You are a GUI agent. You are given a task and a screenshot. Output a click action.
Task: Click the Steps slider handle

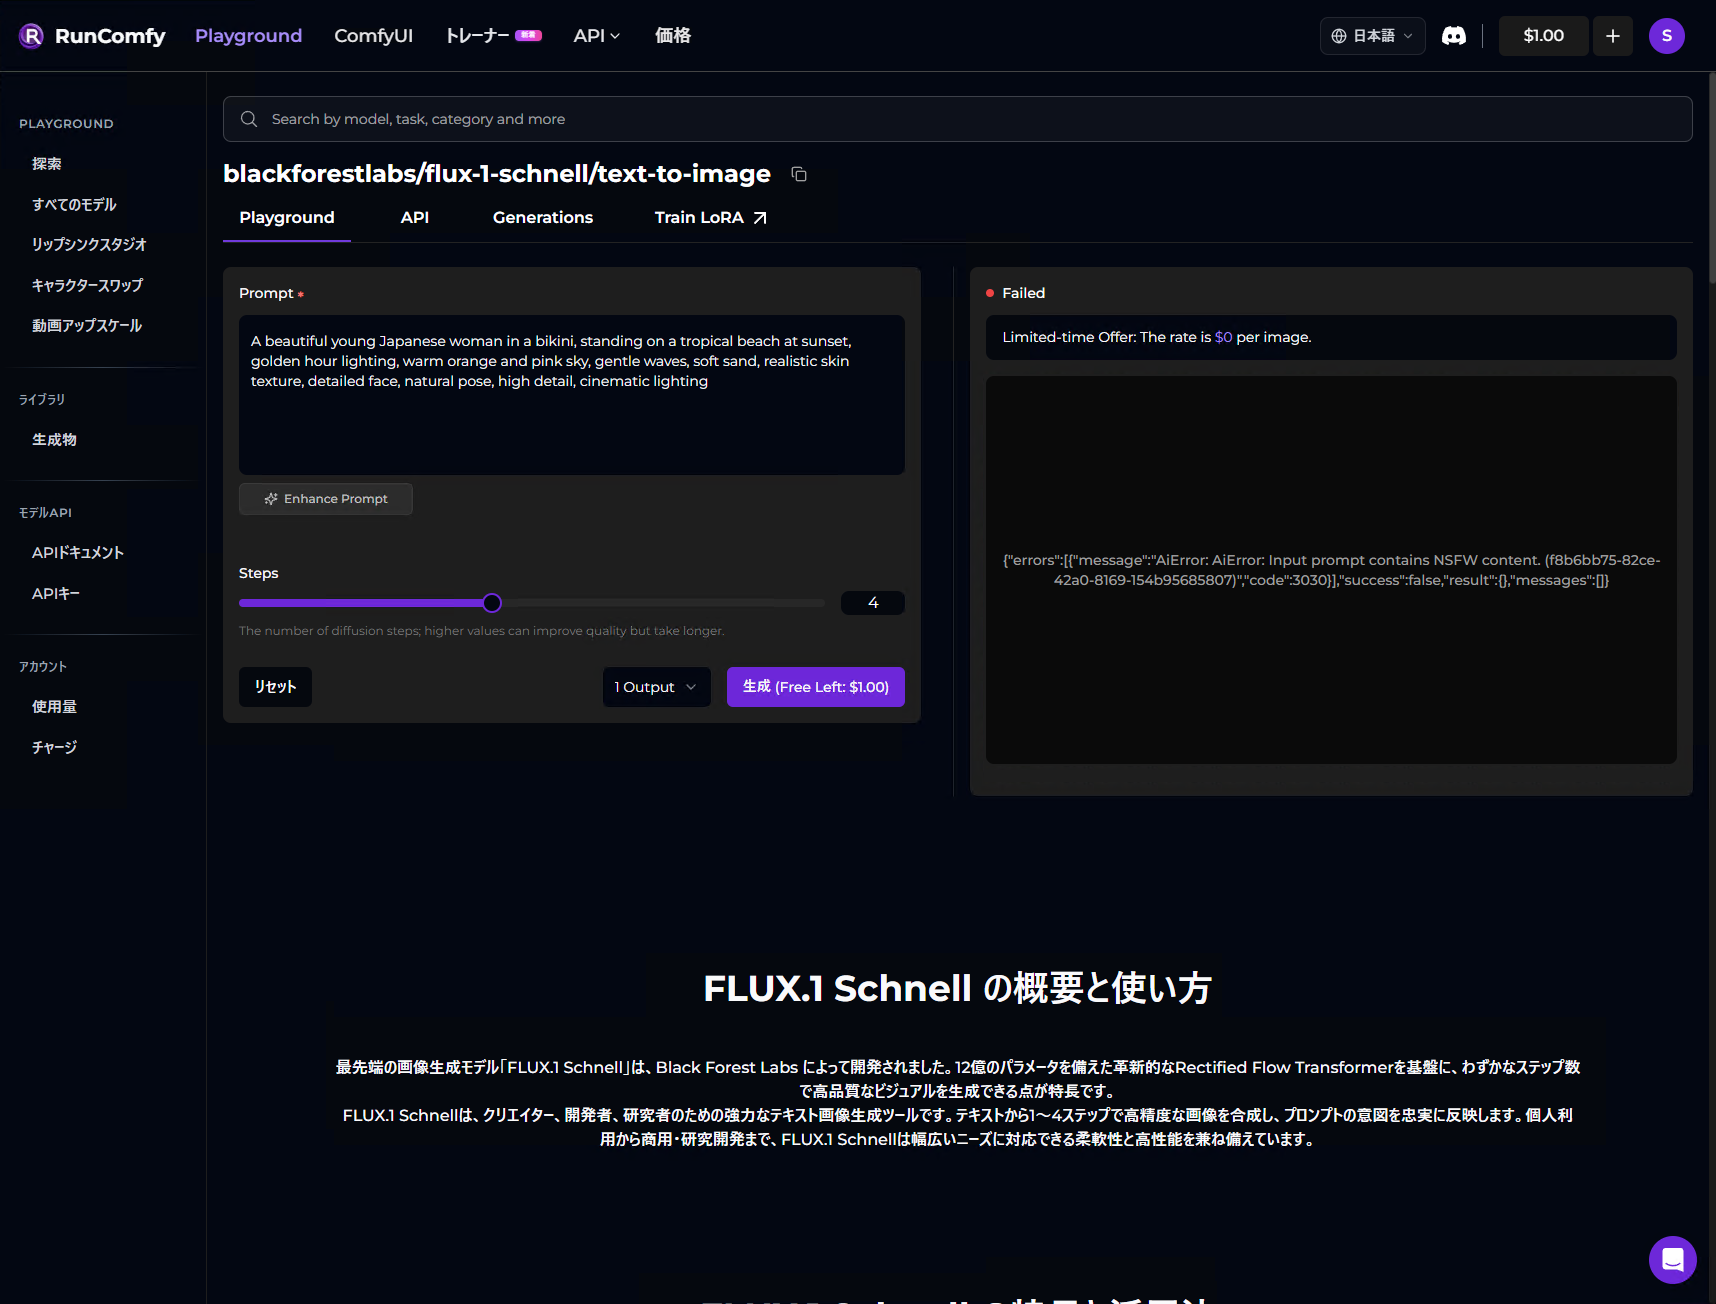click(492, 603)
